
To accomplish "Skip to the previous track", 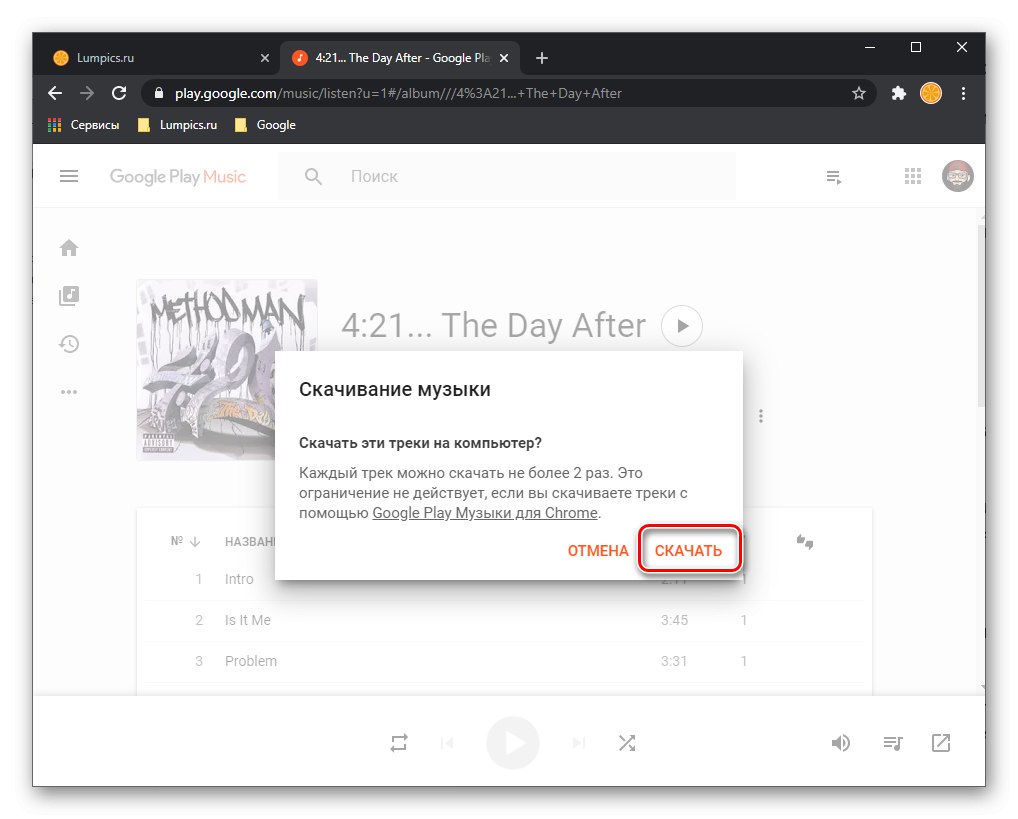I will [x=447, y=742].
